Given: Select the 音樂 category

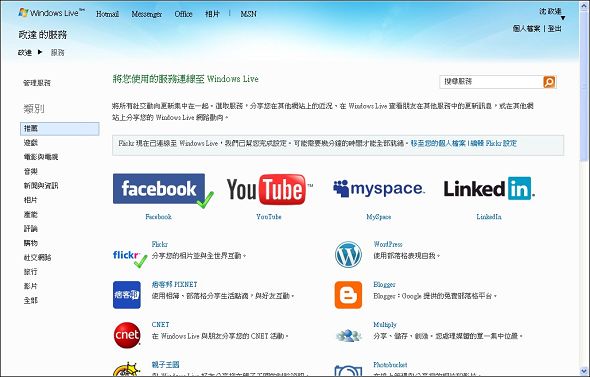Looking at the screenshot, I should click(x=30, y=172).
